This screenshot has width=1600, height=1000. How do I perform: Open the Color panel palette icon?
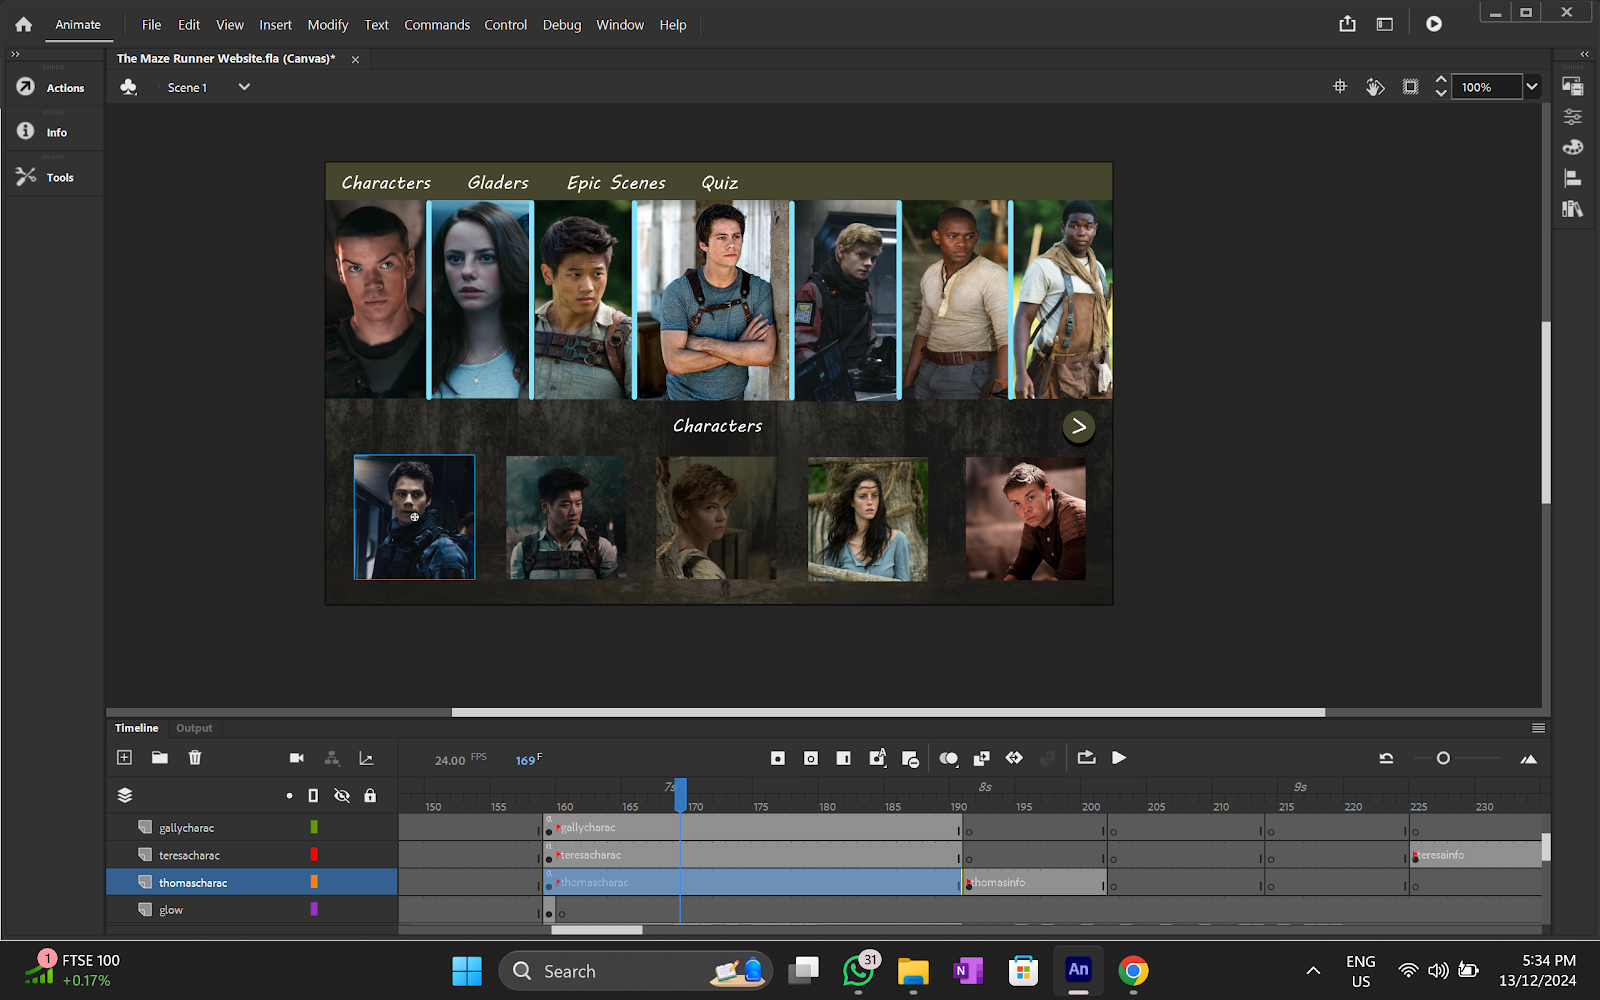click(1573, 147)
